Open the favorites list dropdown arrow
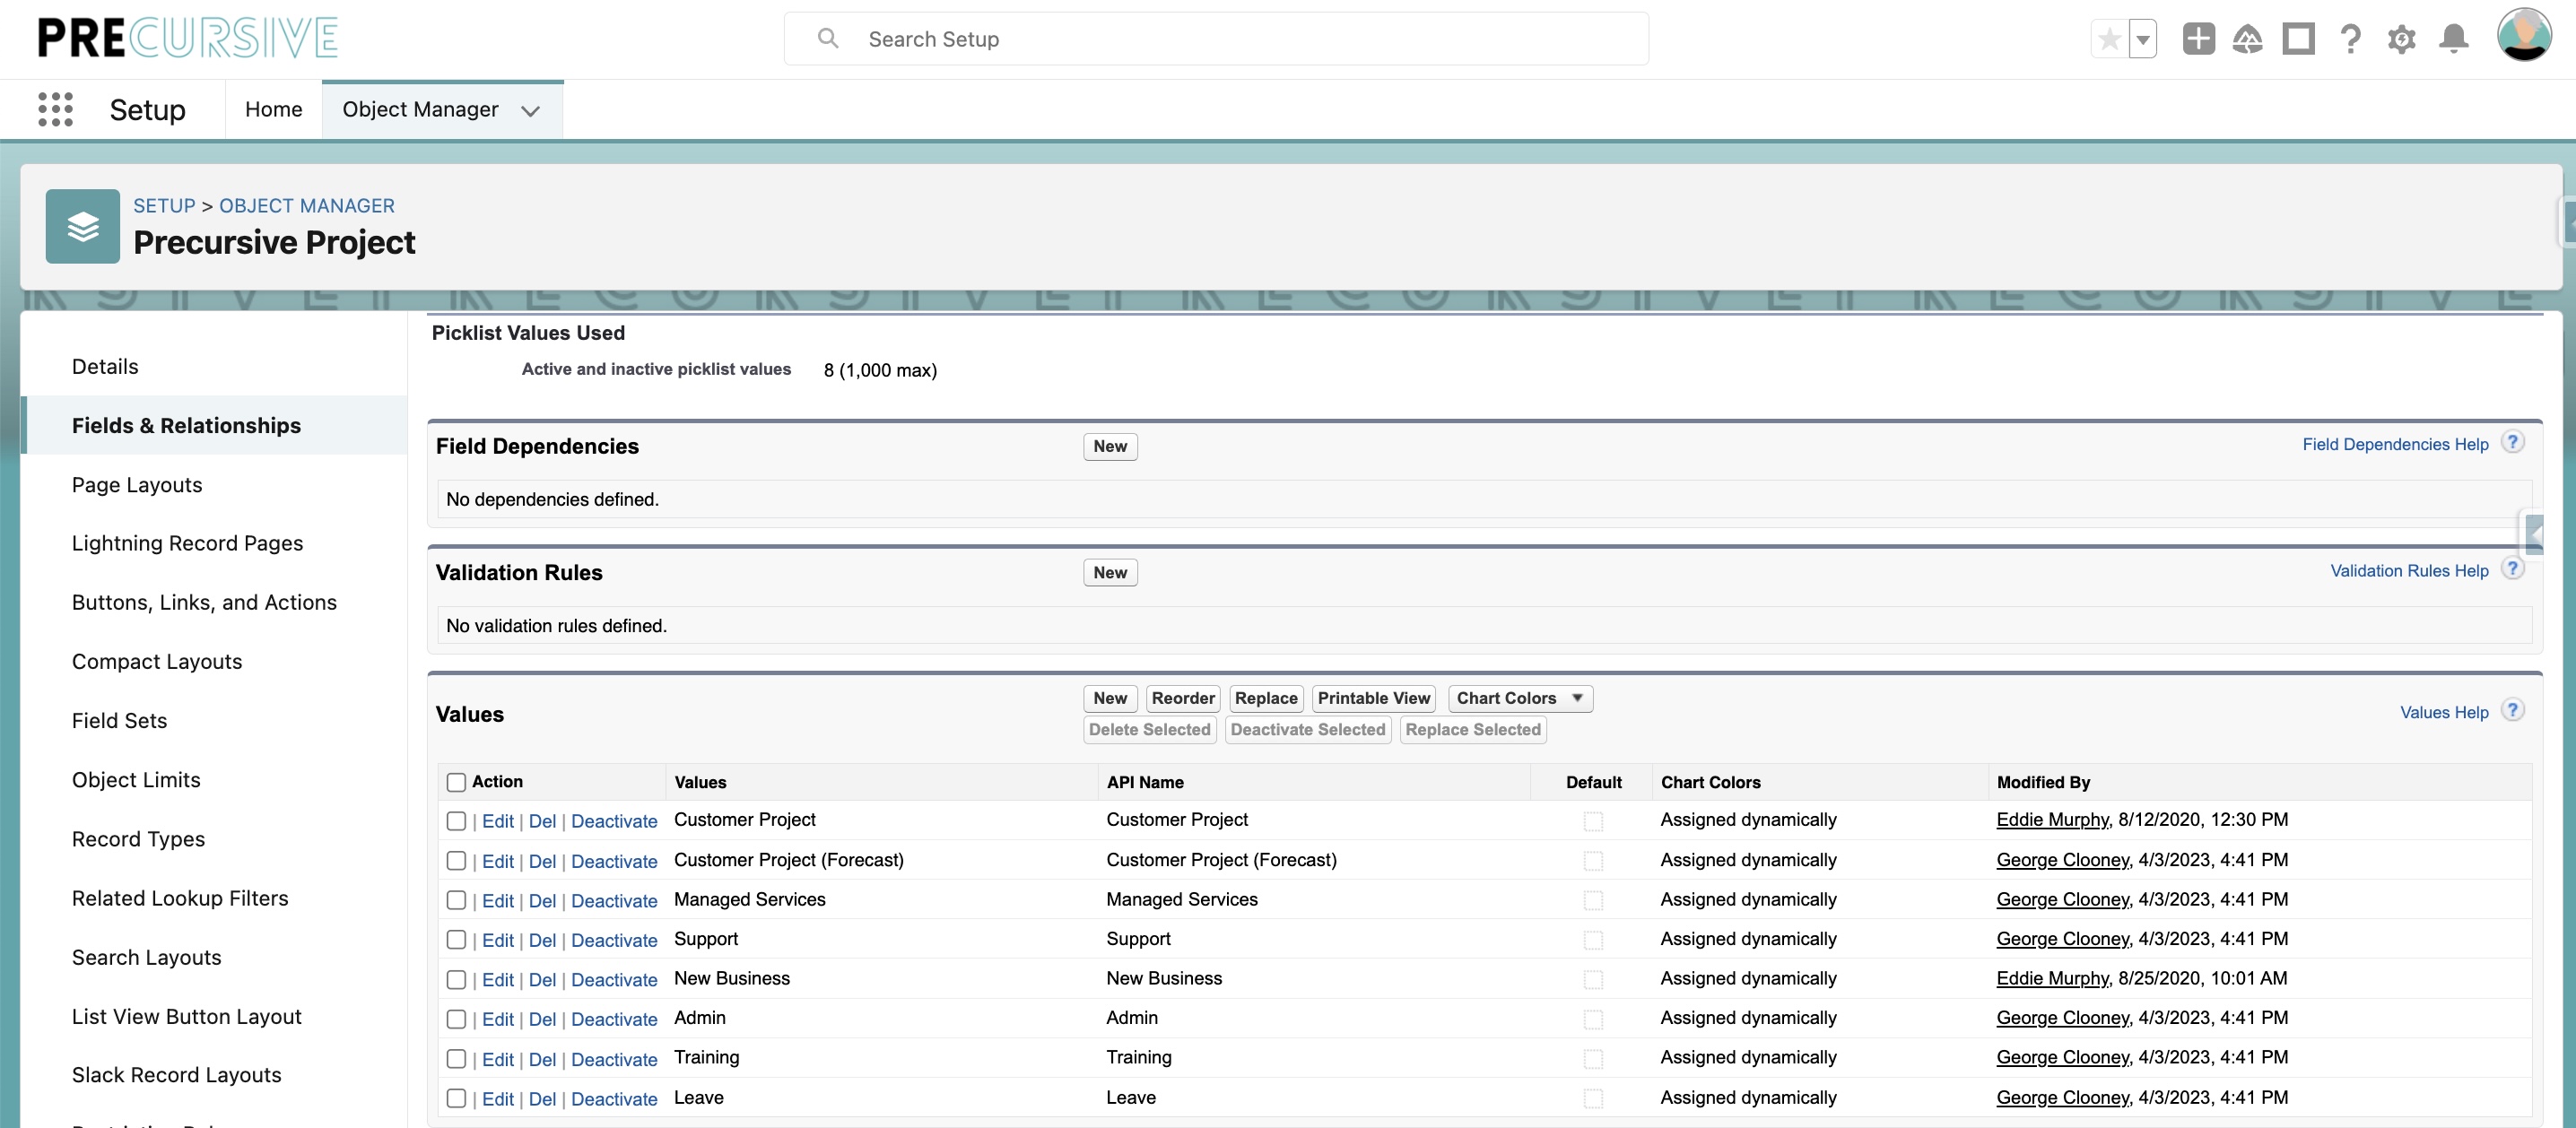The height and width of the screenshot is (1128, 2576). (2141, 39)
